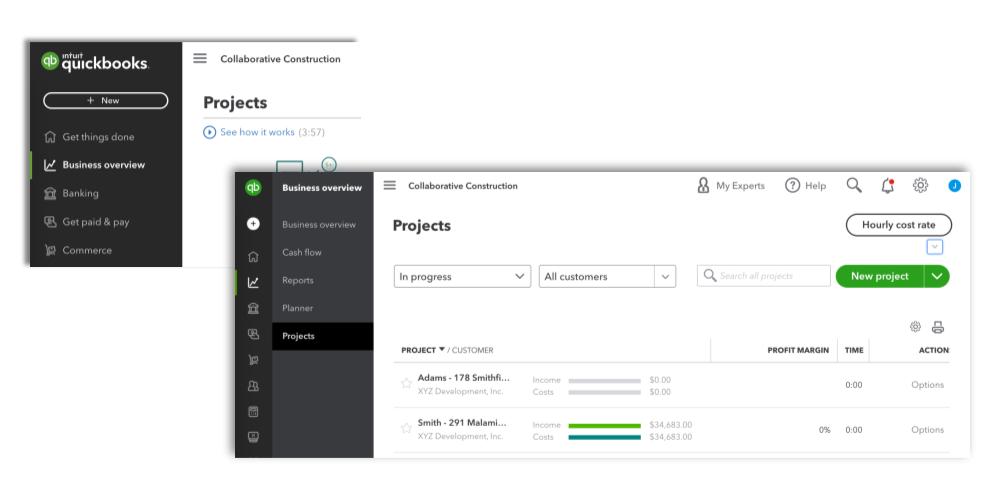Open the Business overview submenu item
The height and width of the screenshot is (500, 1000).
[319, 224]
